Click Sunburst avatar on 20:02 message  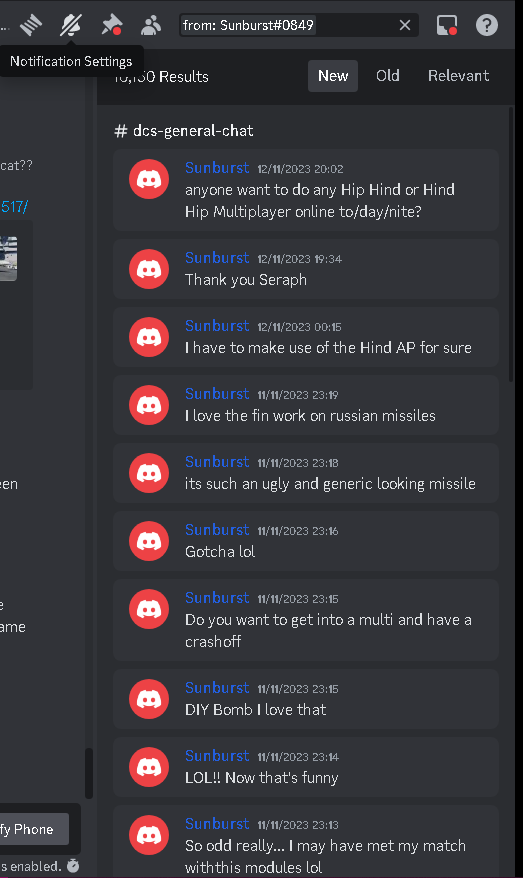point(149,179)
